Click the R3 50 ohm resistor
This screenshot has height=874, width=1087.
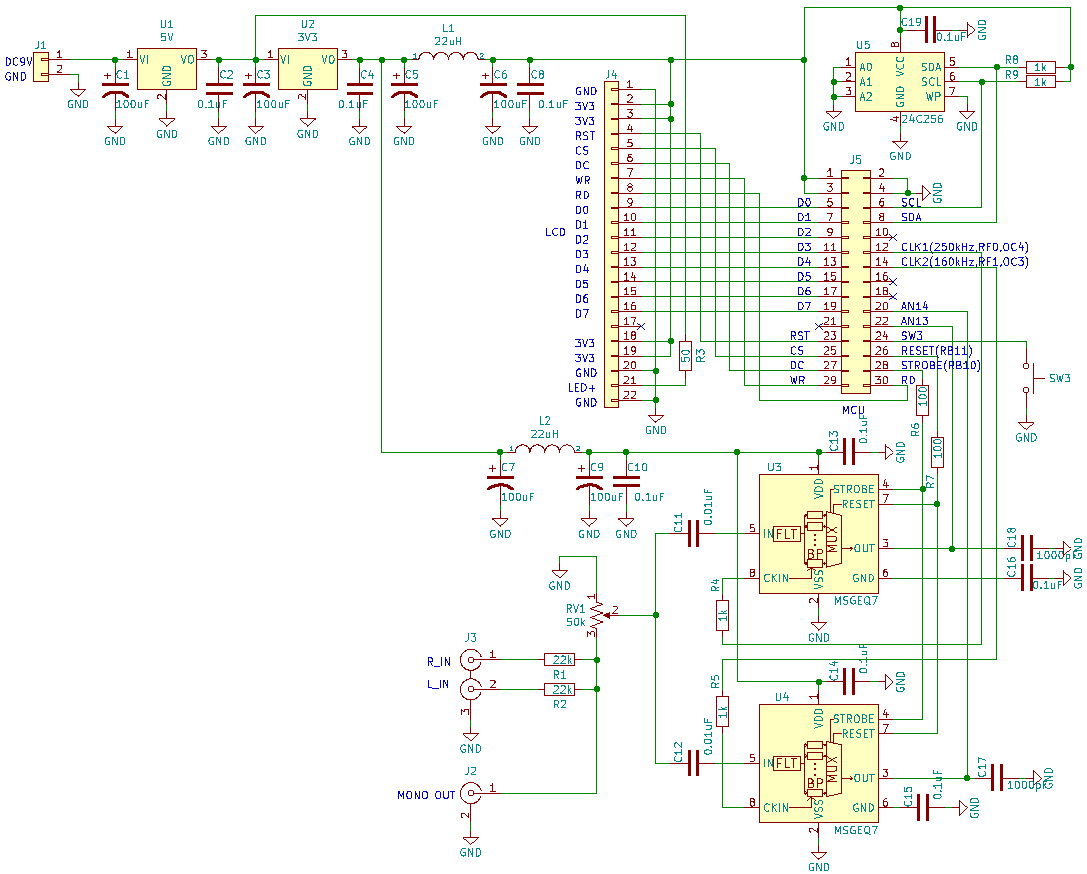(x=685, y=356)
